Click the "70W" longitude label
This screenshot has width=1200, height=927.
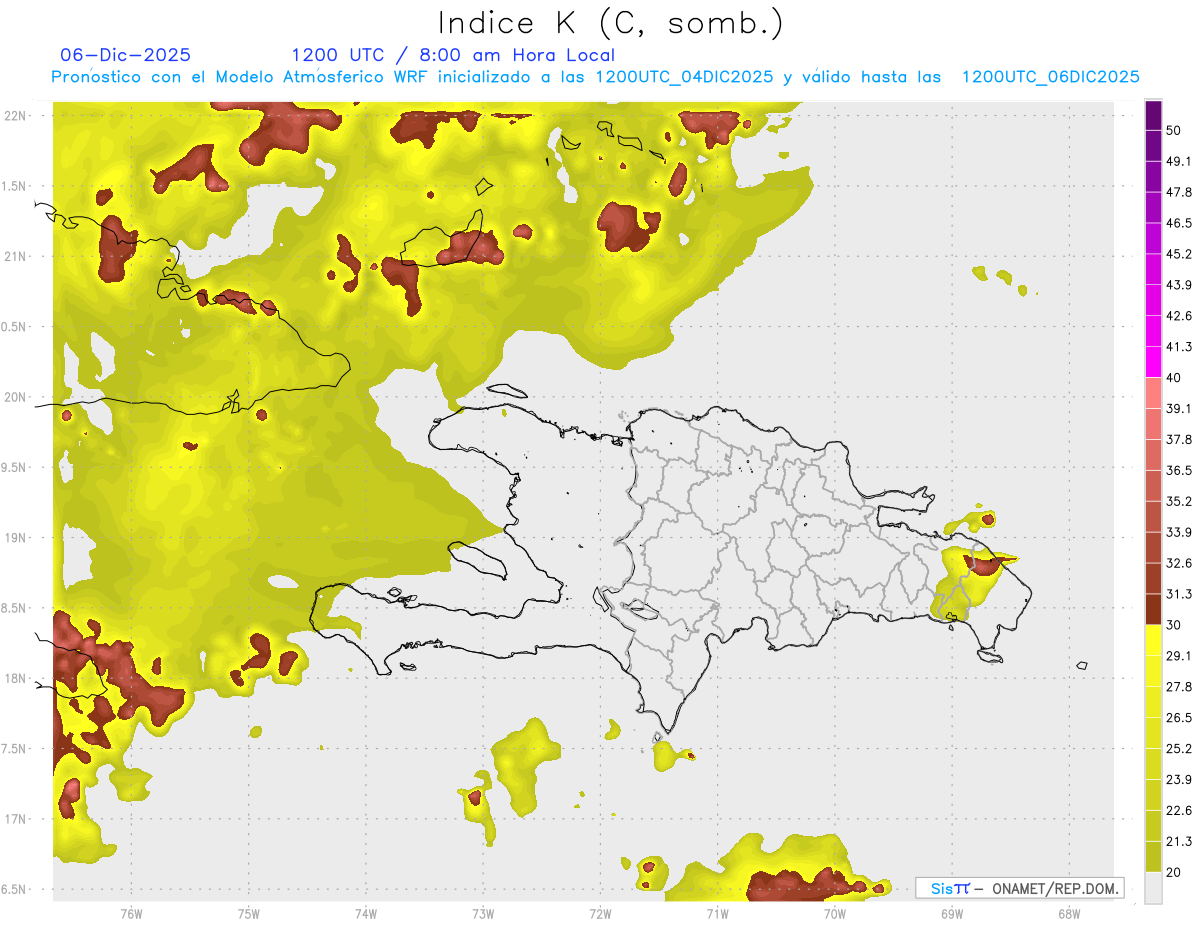click(x=834, y=914)
